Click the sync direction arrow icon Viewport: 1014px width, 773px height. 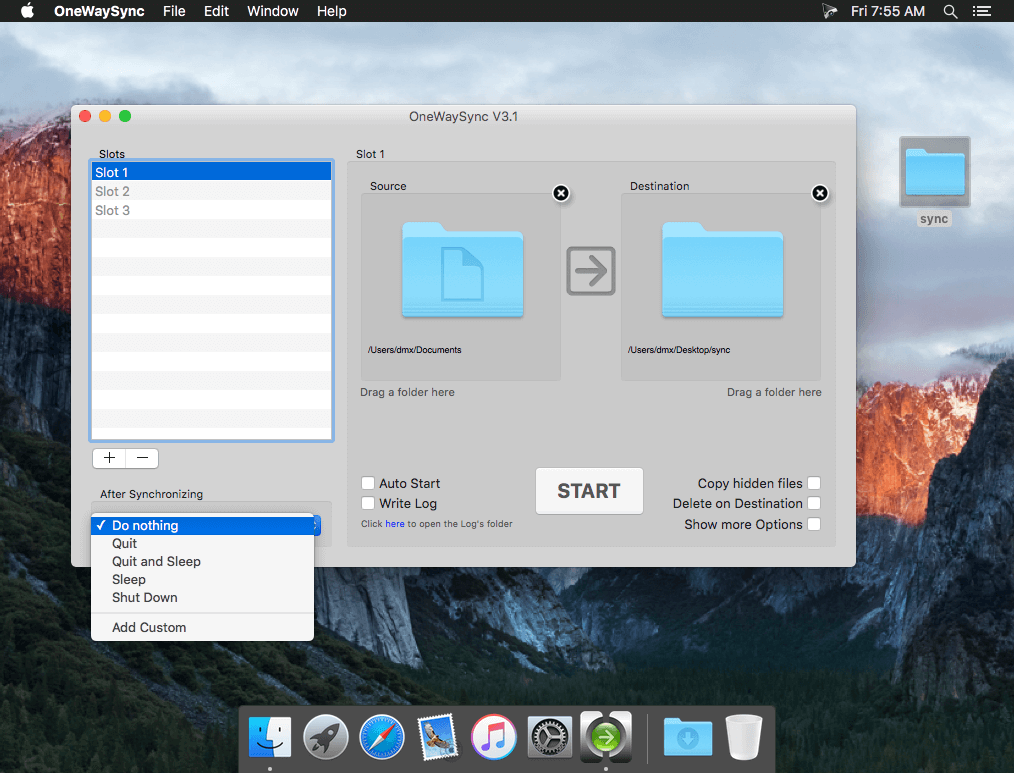(x=590, y=270)
